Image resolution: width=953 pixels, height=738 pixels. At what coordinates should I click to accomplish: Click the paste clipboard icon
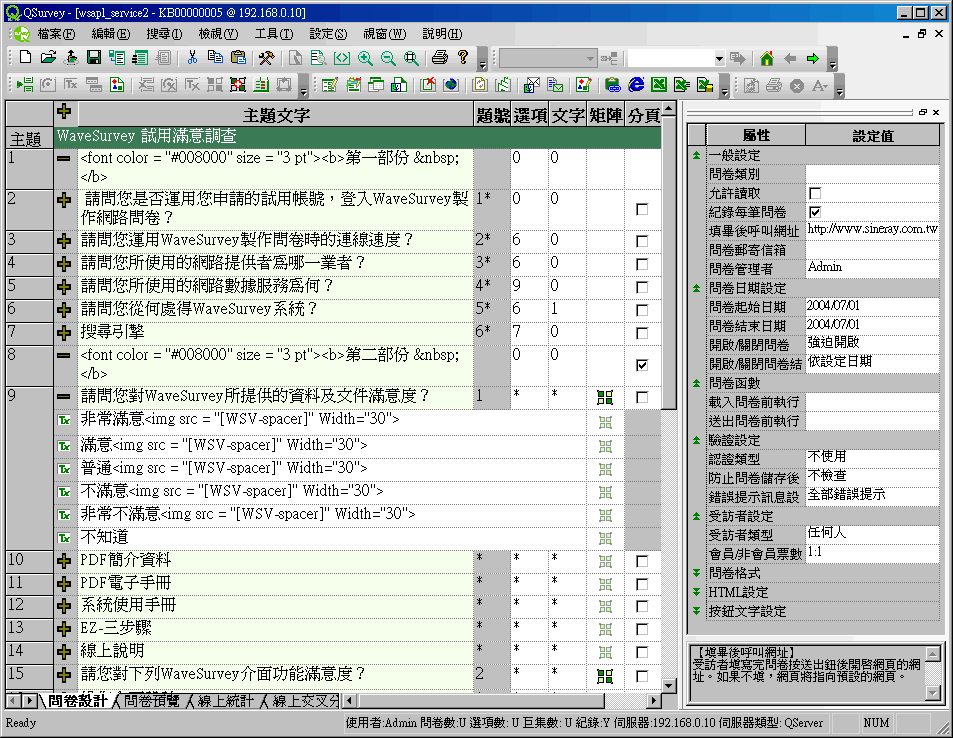[238, 57]
